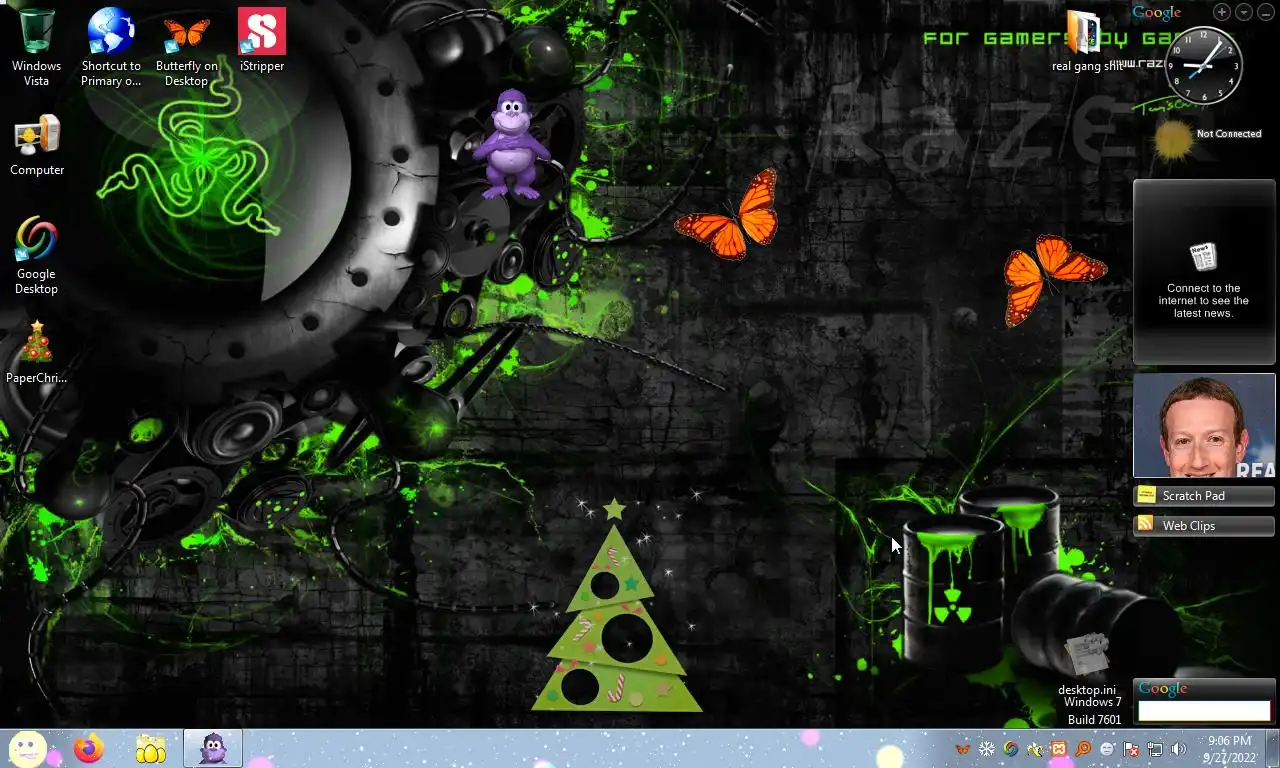Open the network connection tray icon
1280x768 pixels.
pyautogui.click(x=1155, y=749)
